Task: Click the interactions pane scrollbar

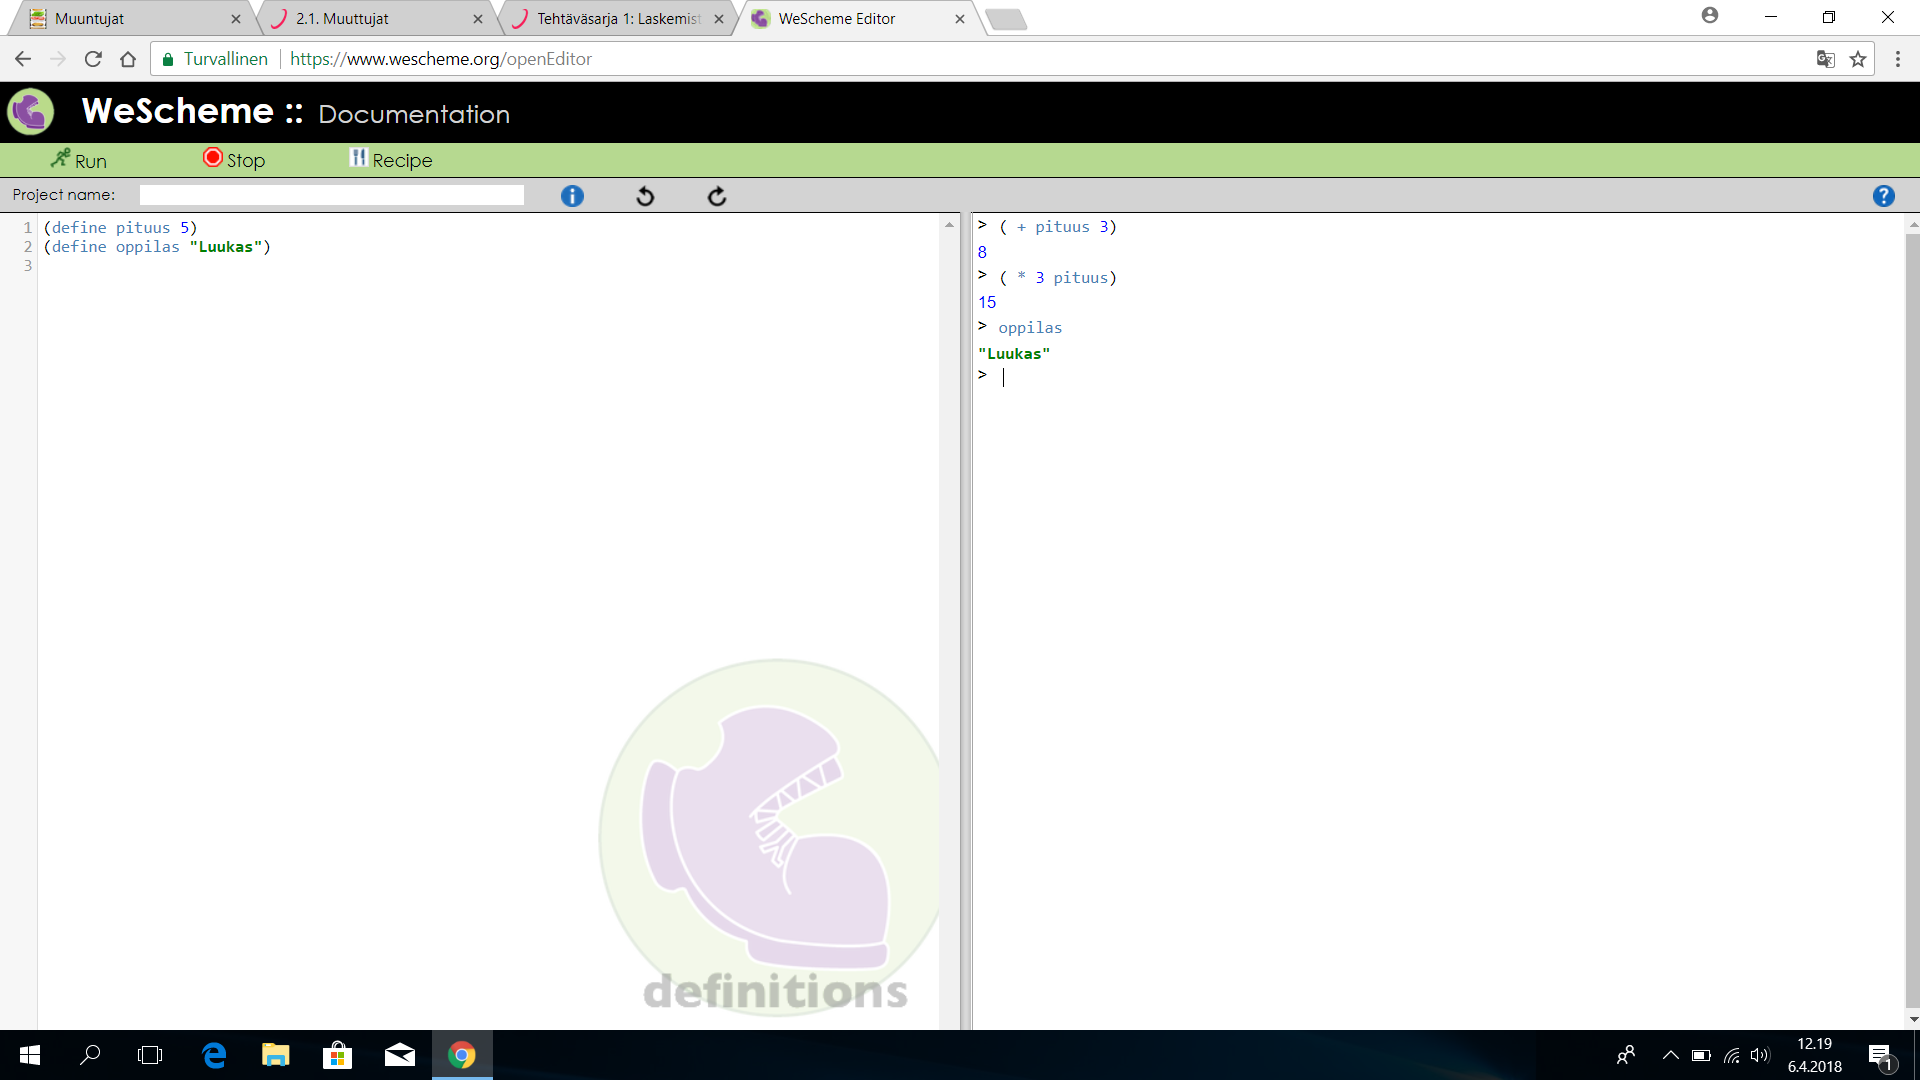Action: (1912, 620)
